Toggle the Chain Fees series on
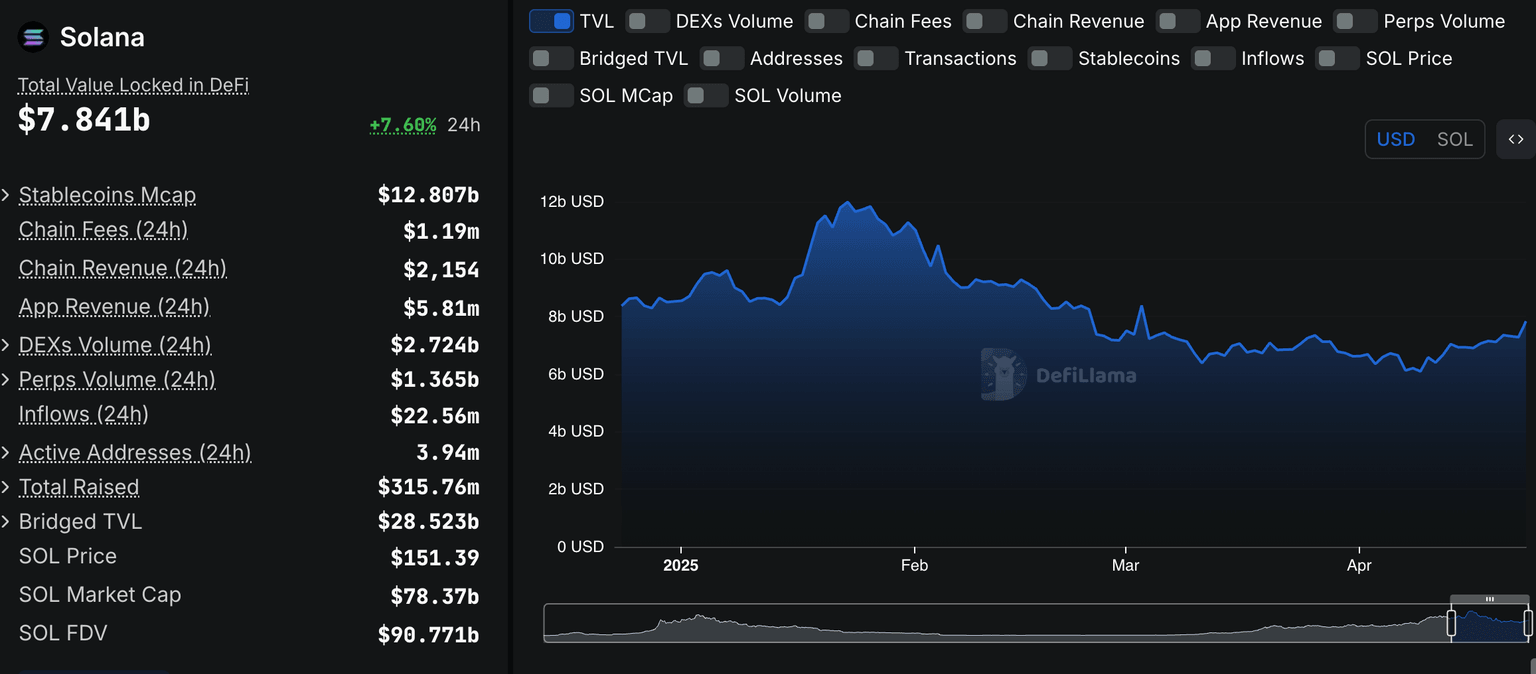This screenshot has width=1536, height=674. (x=826, y=21)
